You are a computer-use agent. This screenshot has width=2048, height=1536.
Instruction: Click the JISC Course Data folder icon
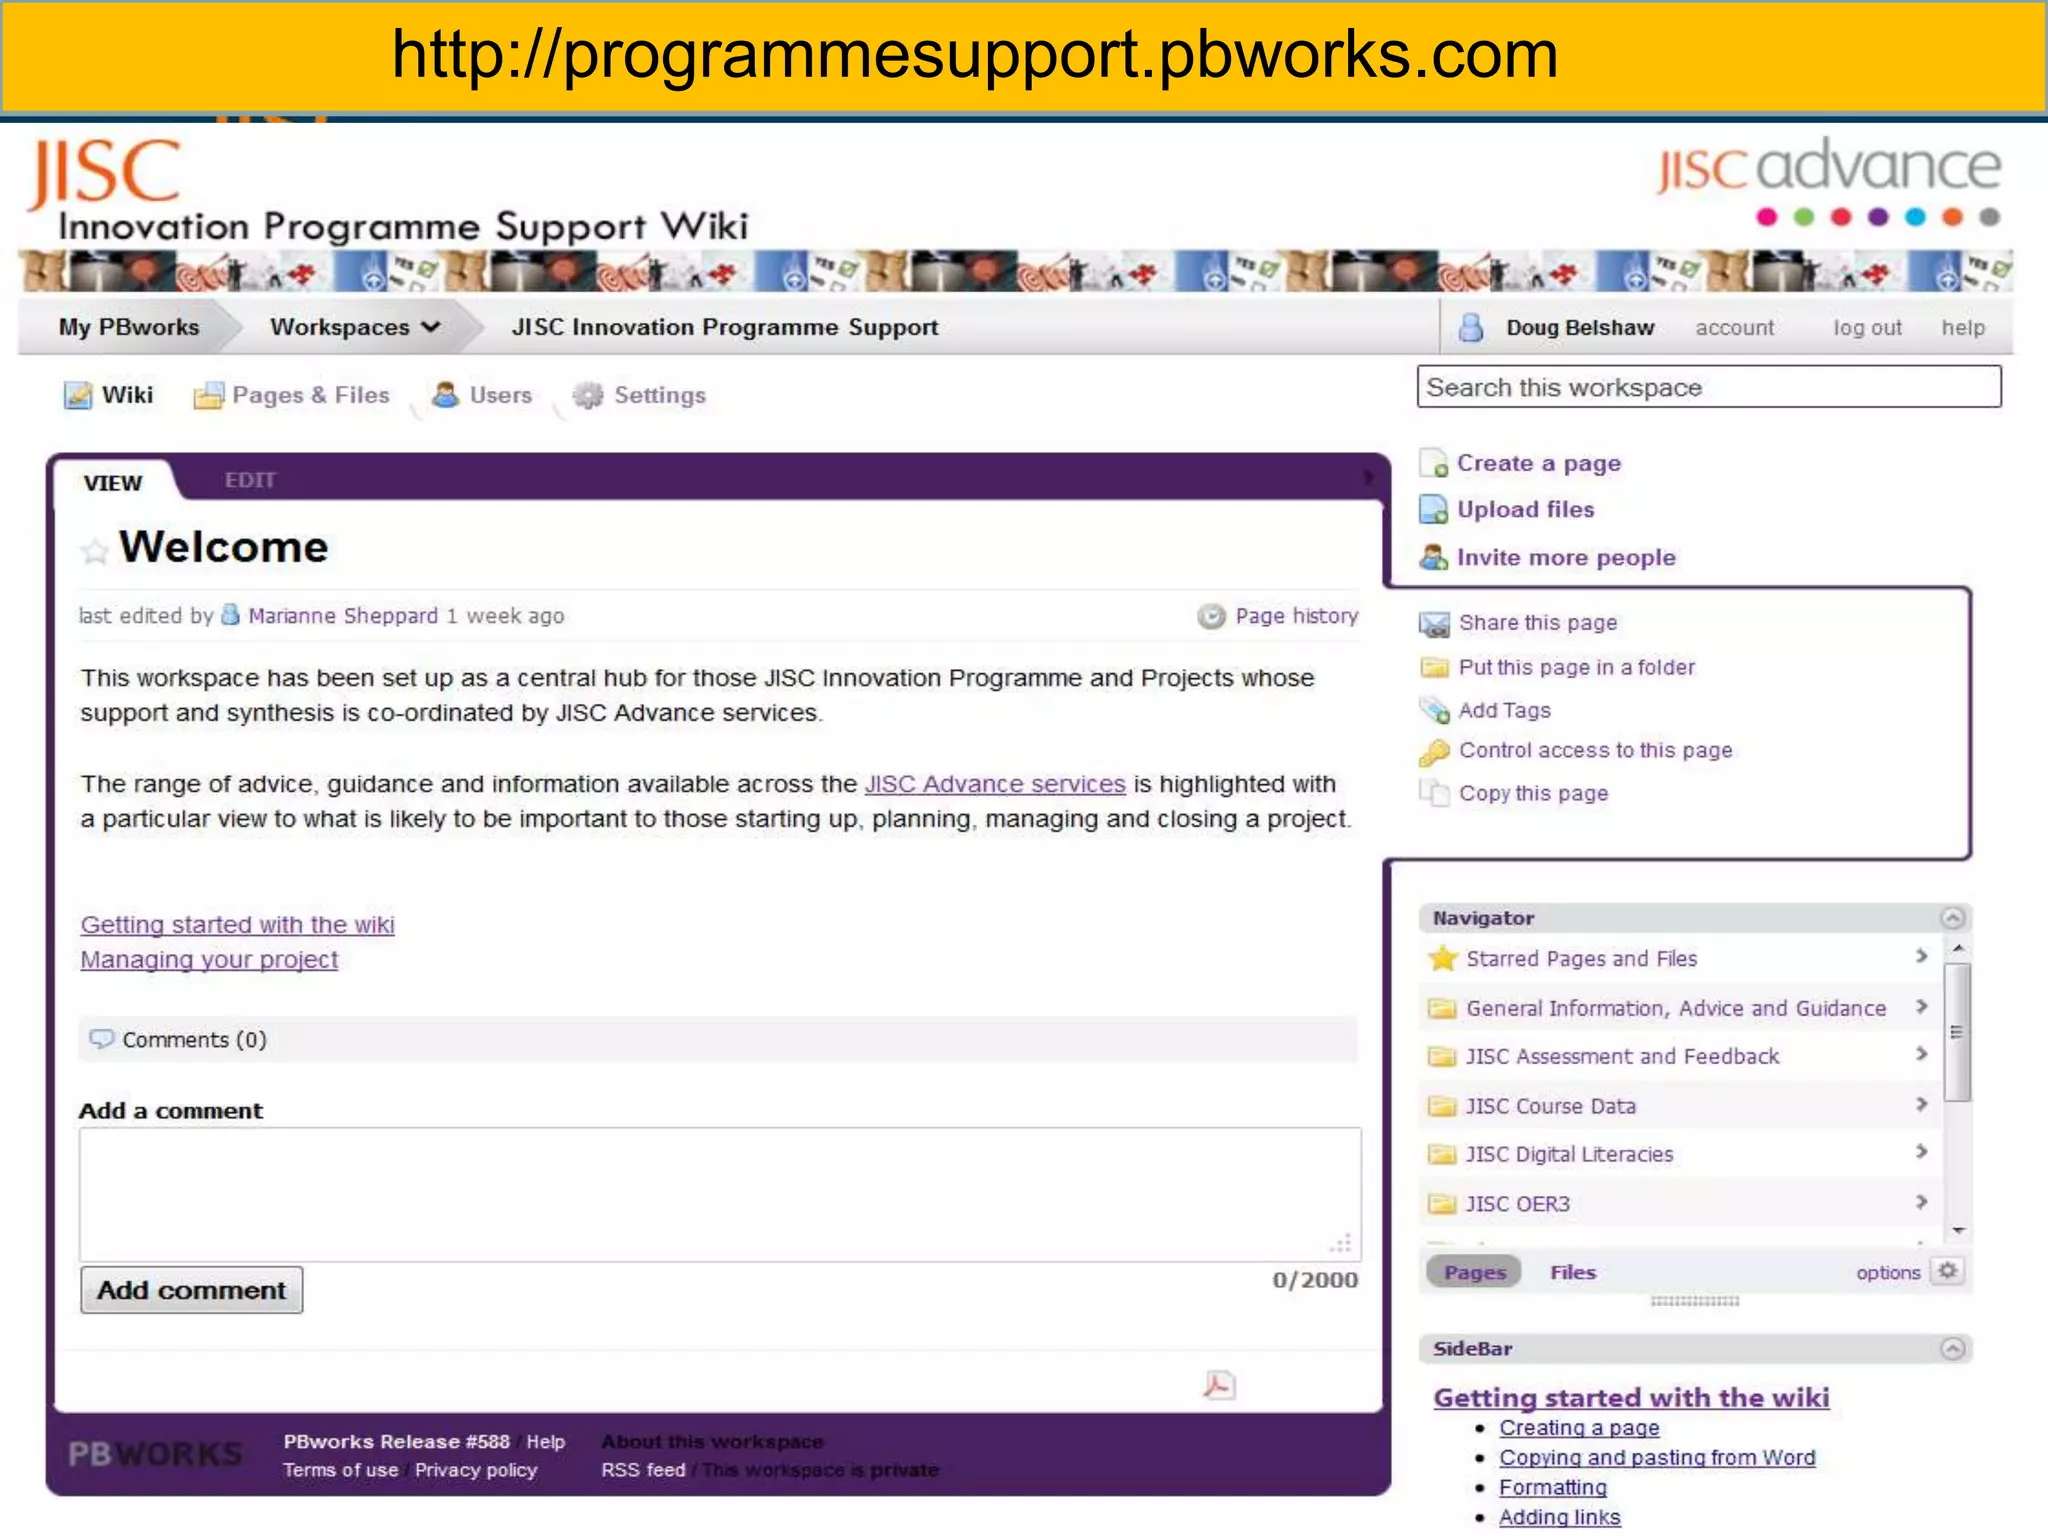tap(1441, 1106)
